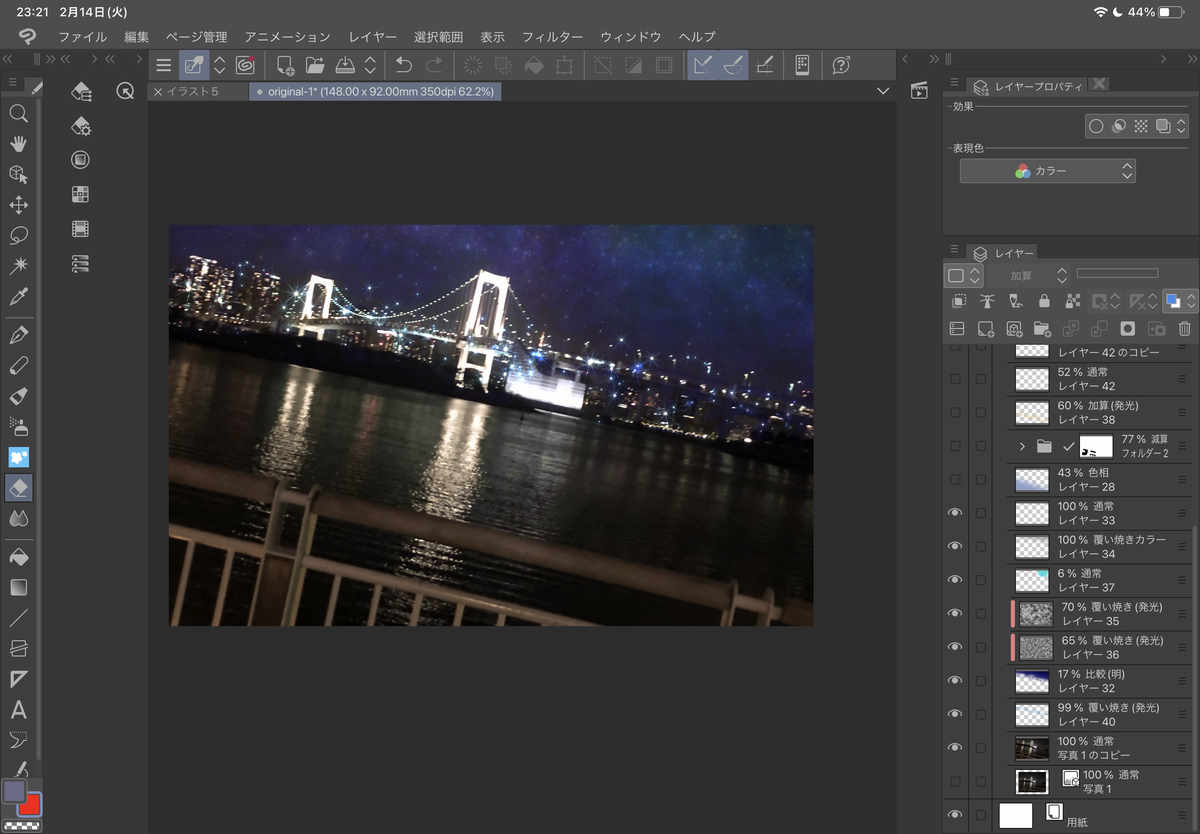The height and width of the screenshot is (834, 1200).
Task: Open the ウィンドウ menu
Action: pos(630,36)
